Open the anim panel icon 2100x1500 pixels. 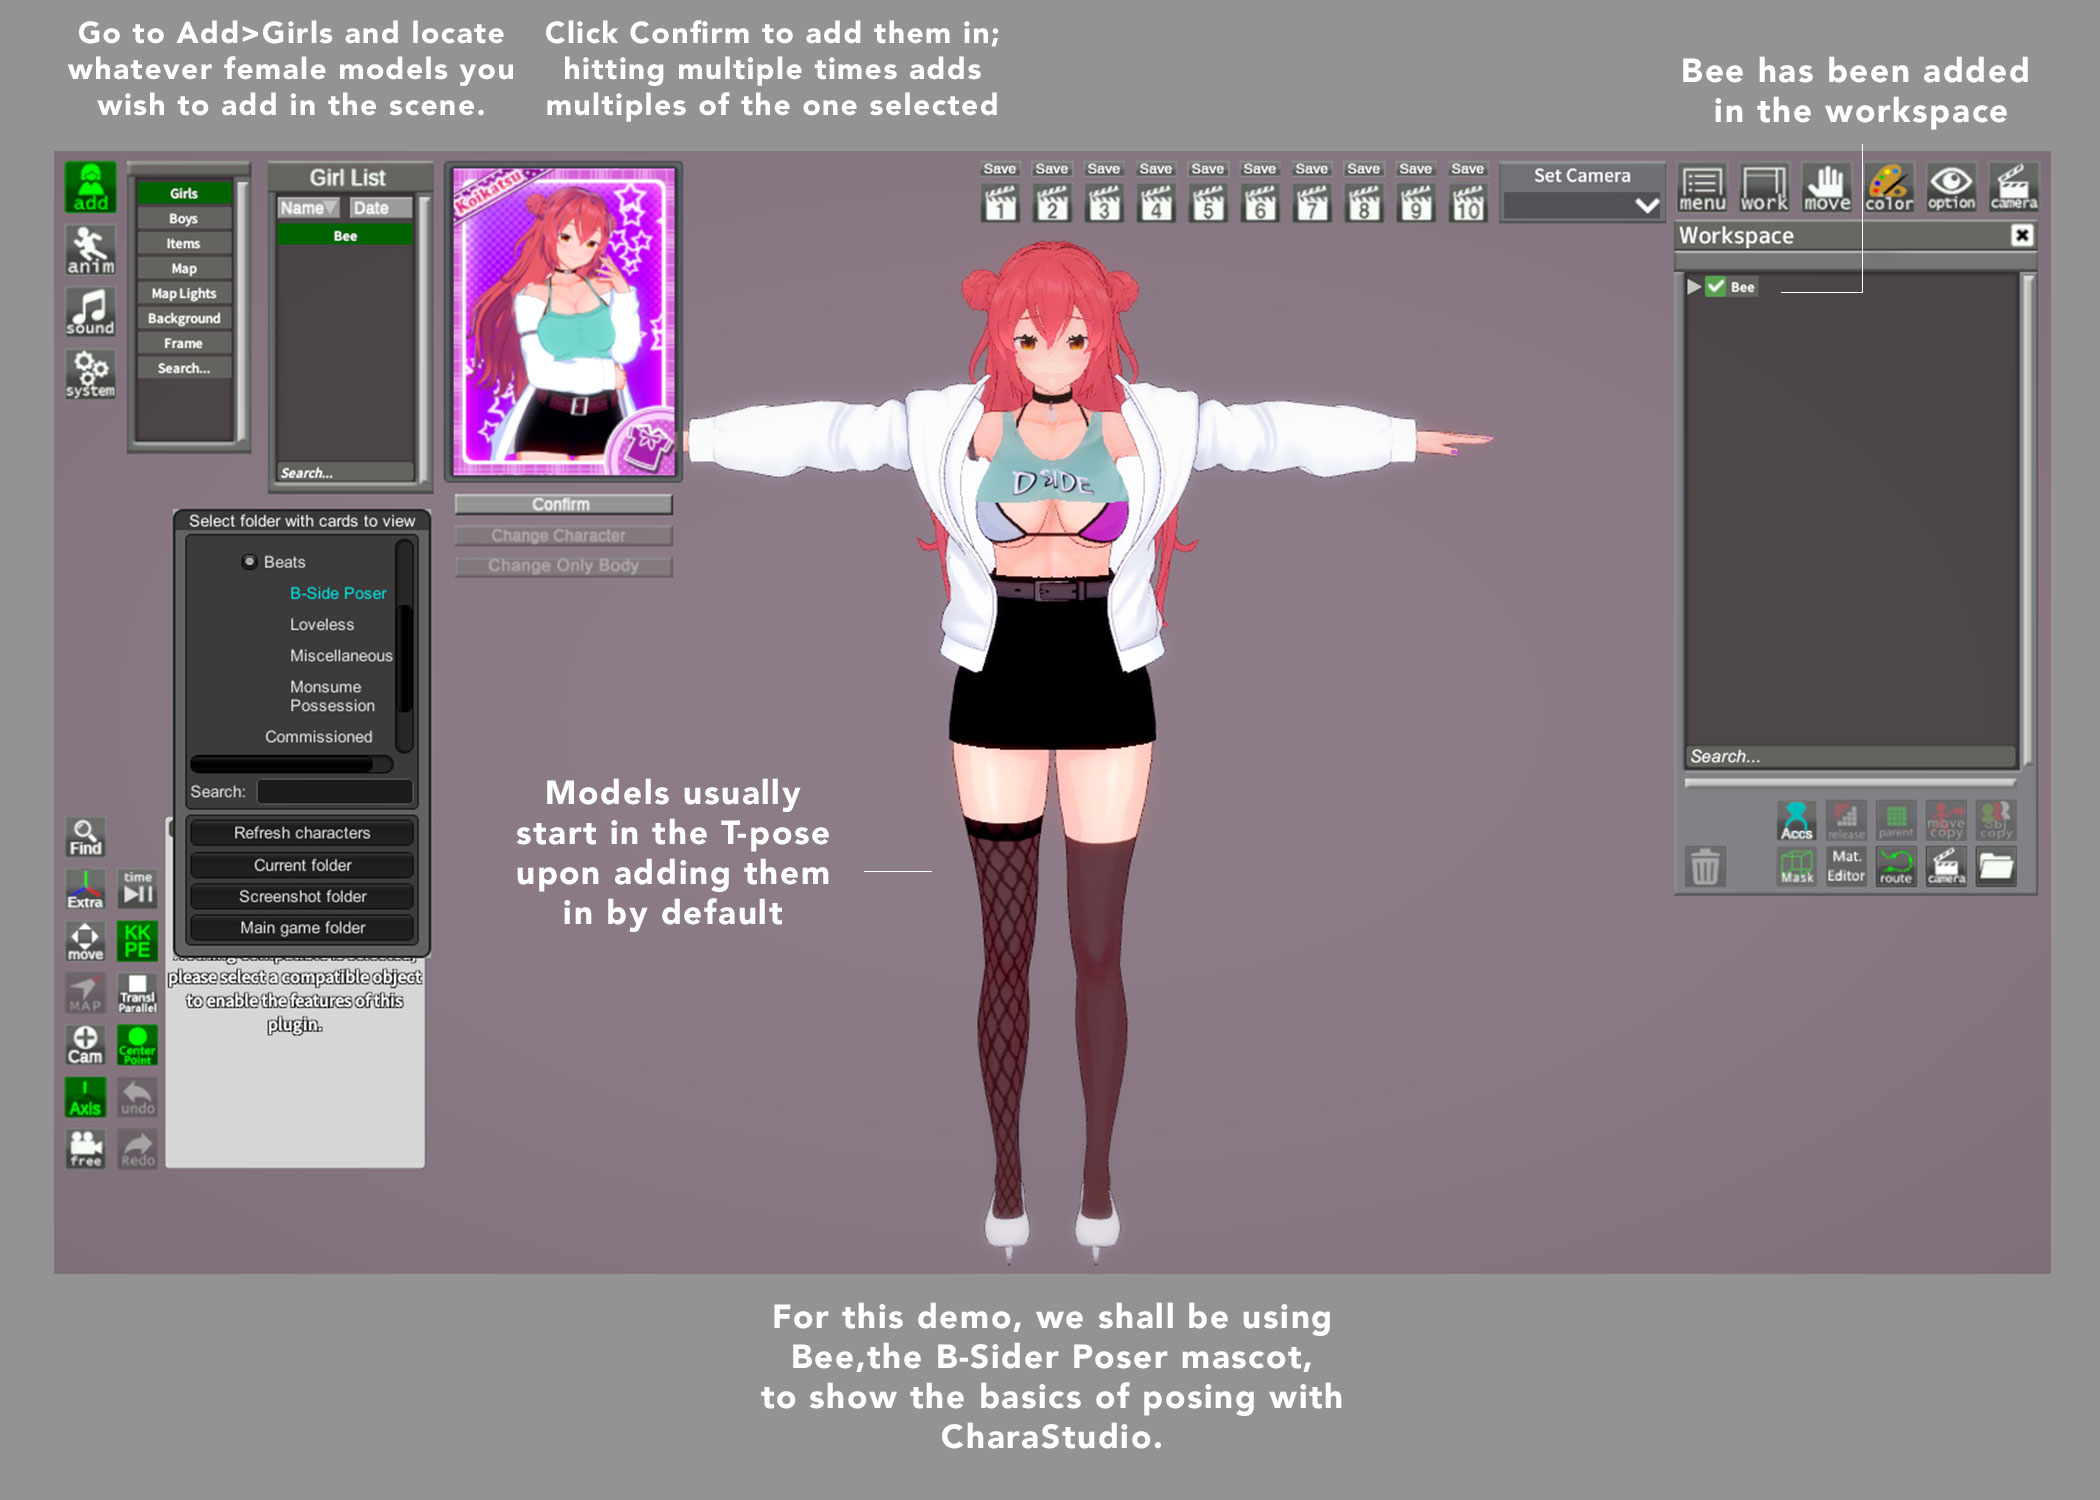point(90,249)
